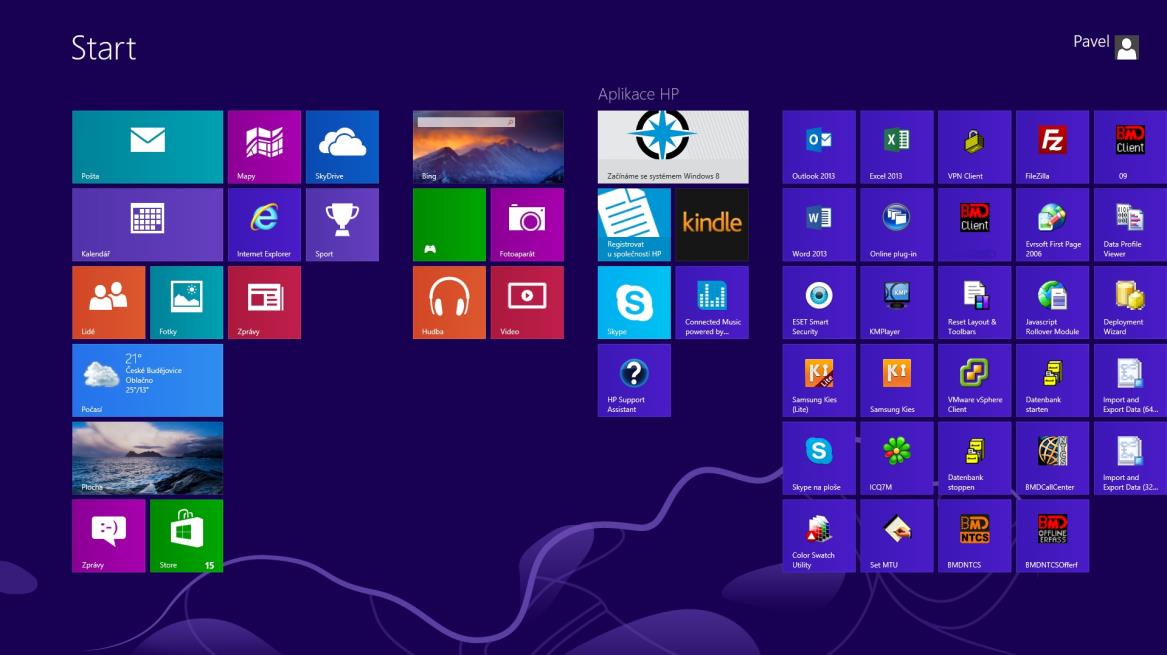
Task: Open Datenbank stoppen tile
Action: (x=974, y=458)
